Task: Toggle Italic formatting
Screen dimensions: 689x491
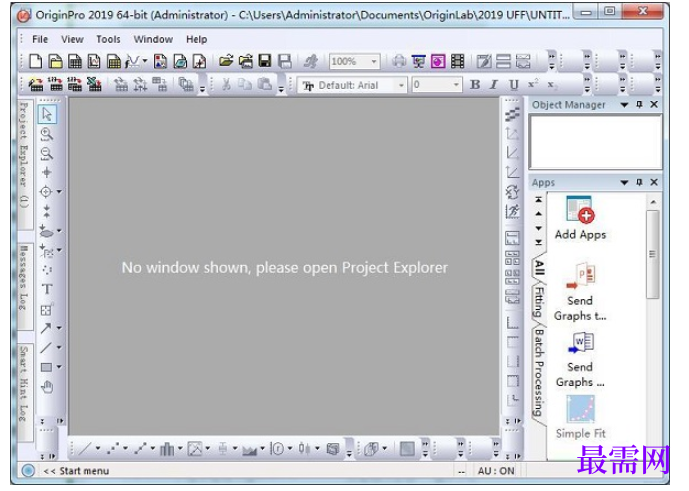Action: click(494, 84)
